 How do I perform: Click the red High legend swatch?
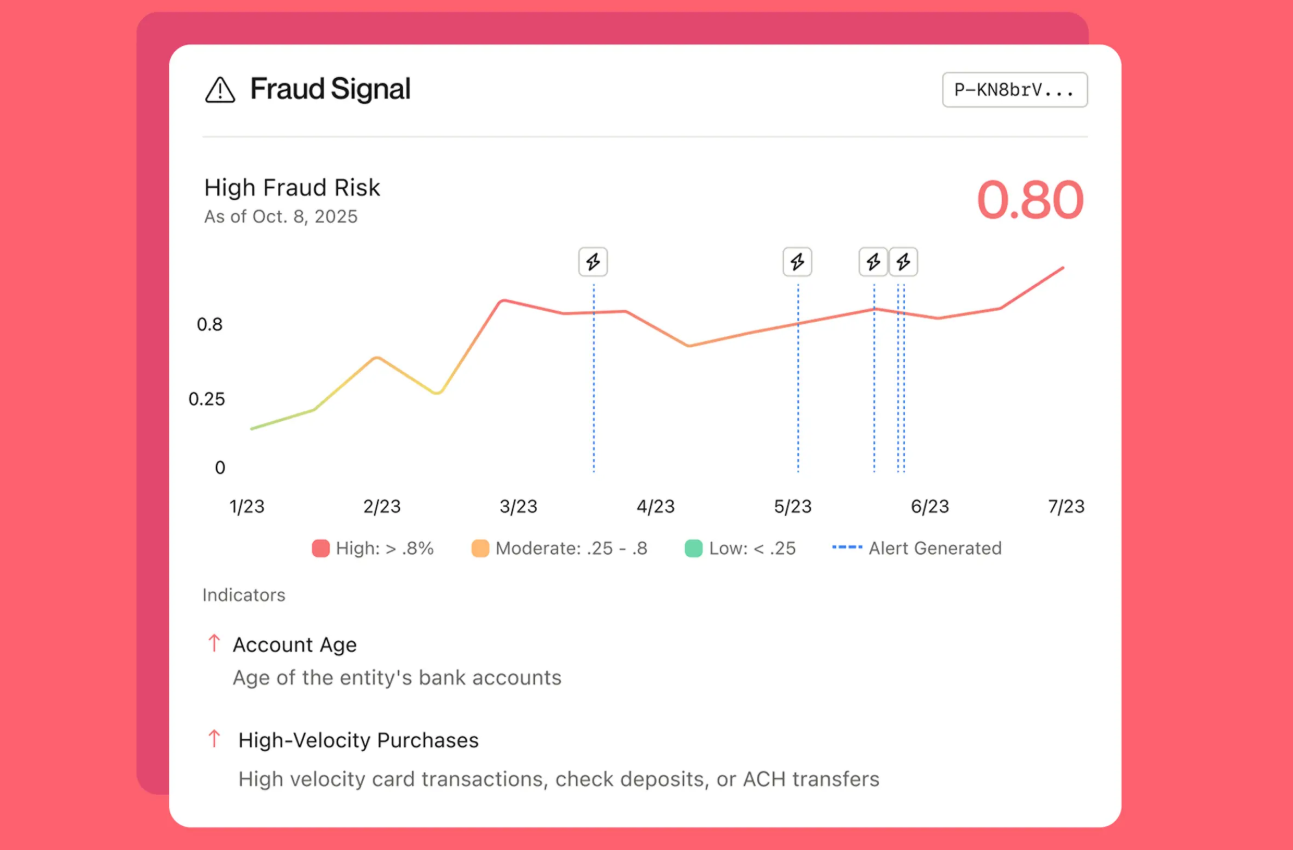321,548
